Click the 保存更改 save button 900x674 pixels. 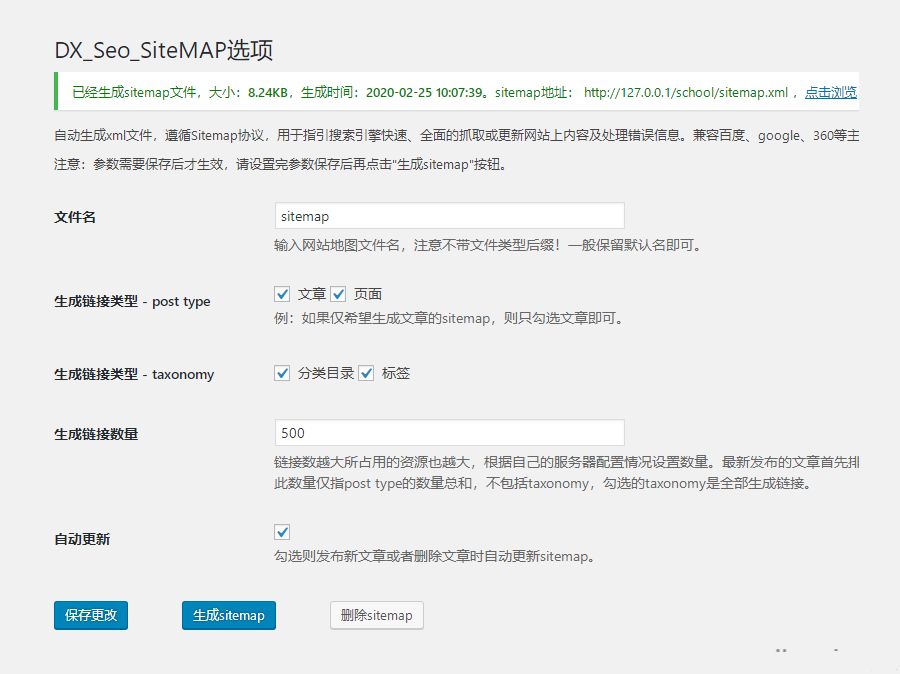[90, 615]
